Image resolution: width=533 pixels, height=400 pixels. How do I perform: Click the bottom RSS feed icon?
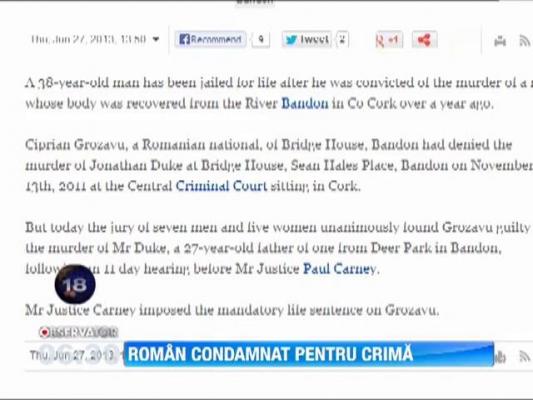click(x=525, y=356)
